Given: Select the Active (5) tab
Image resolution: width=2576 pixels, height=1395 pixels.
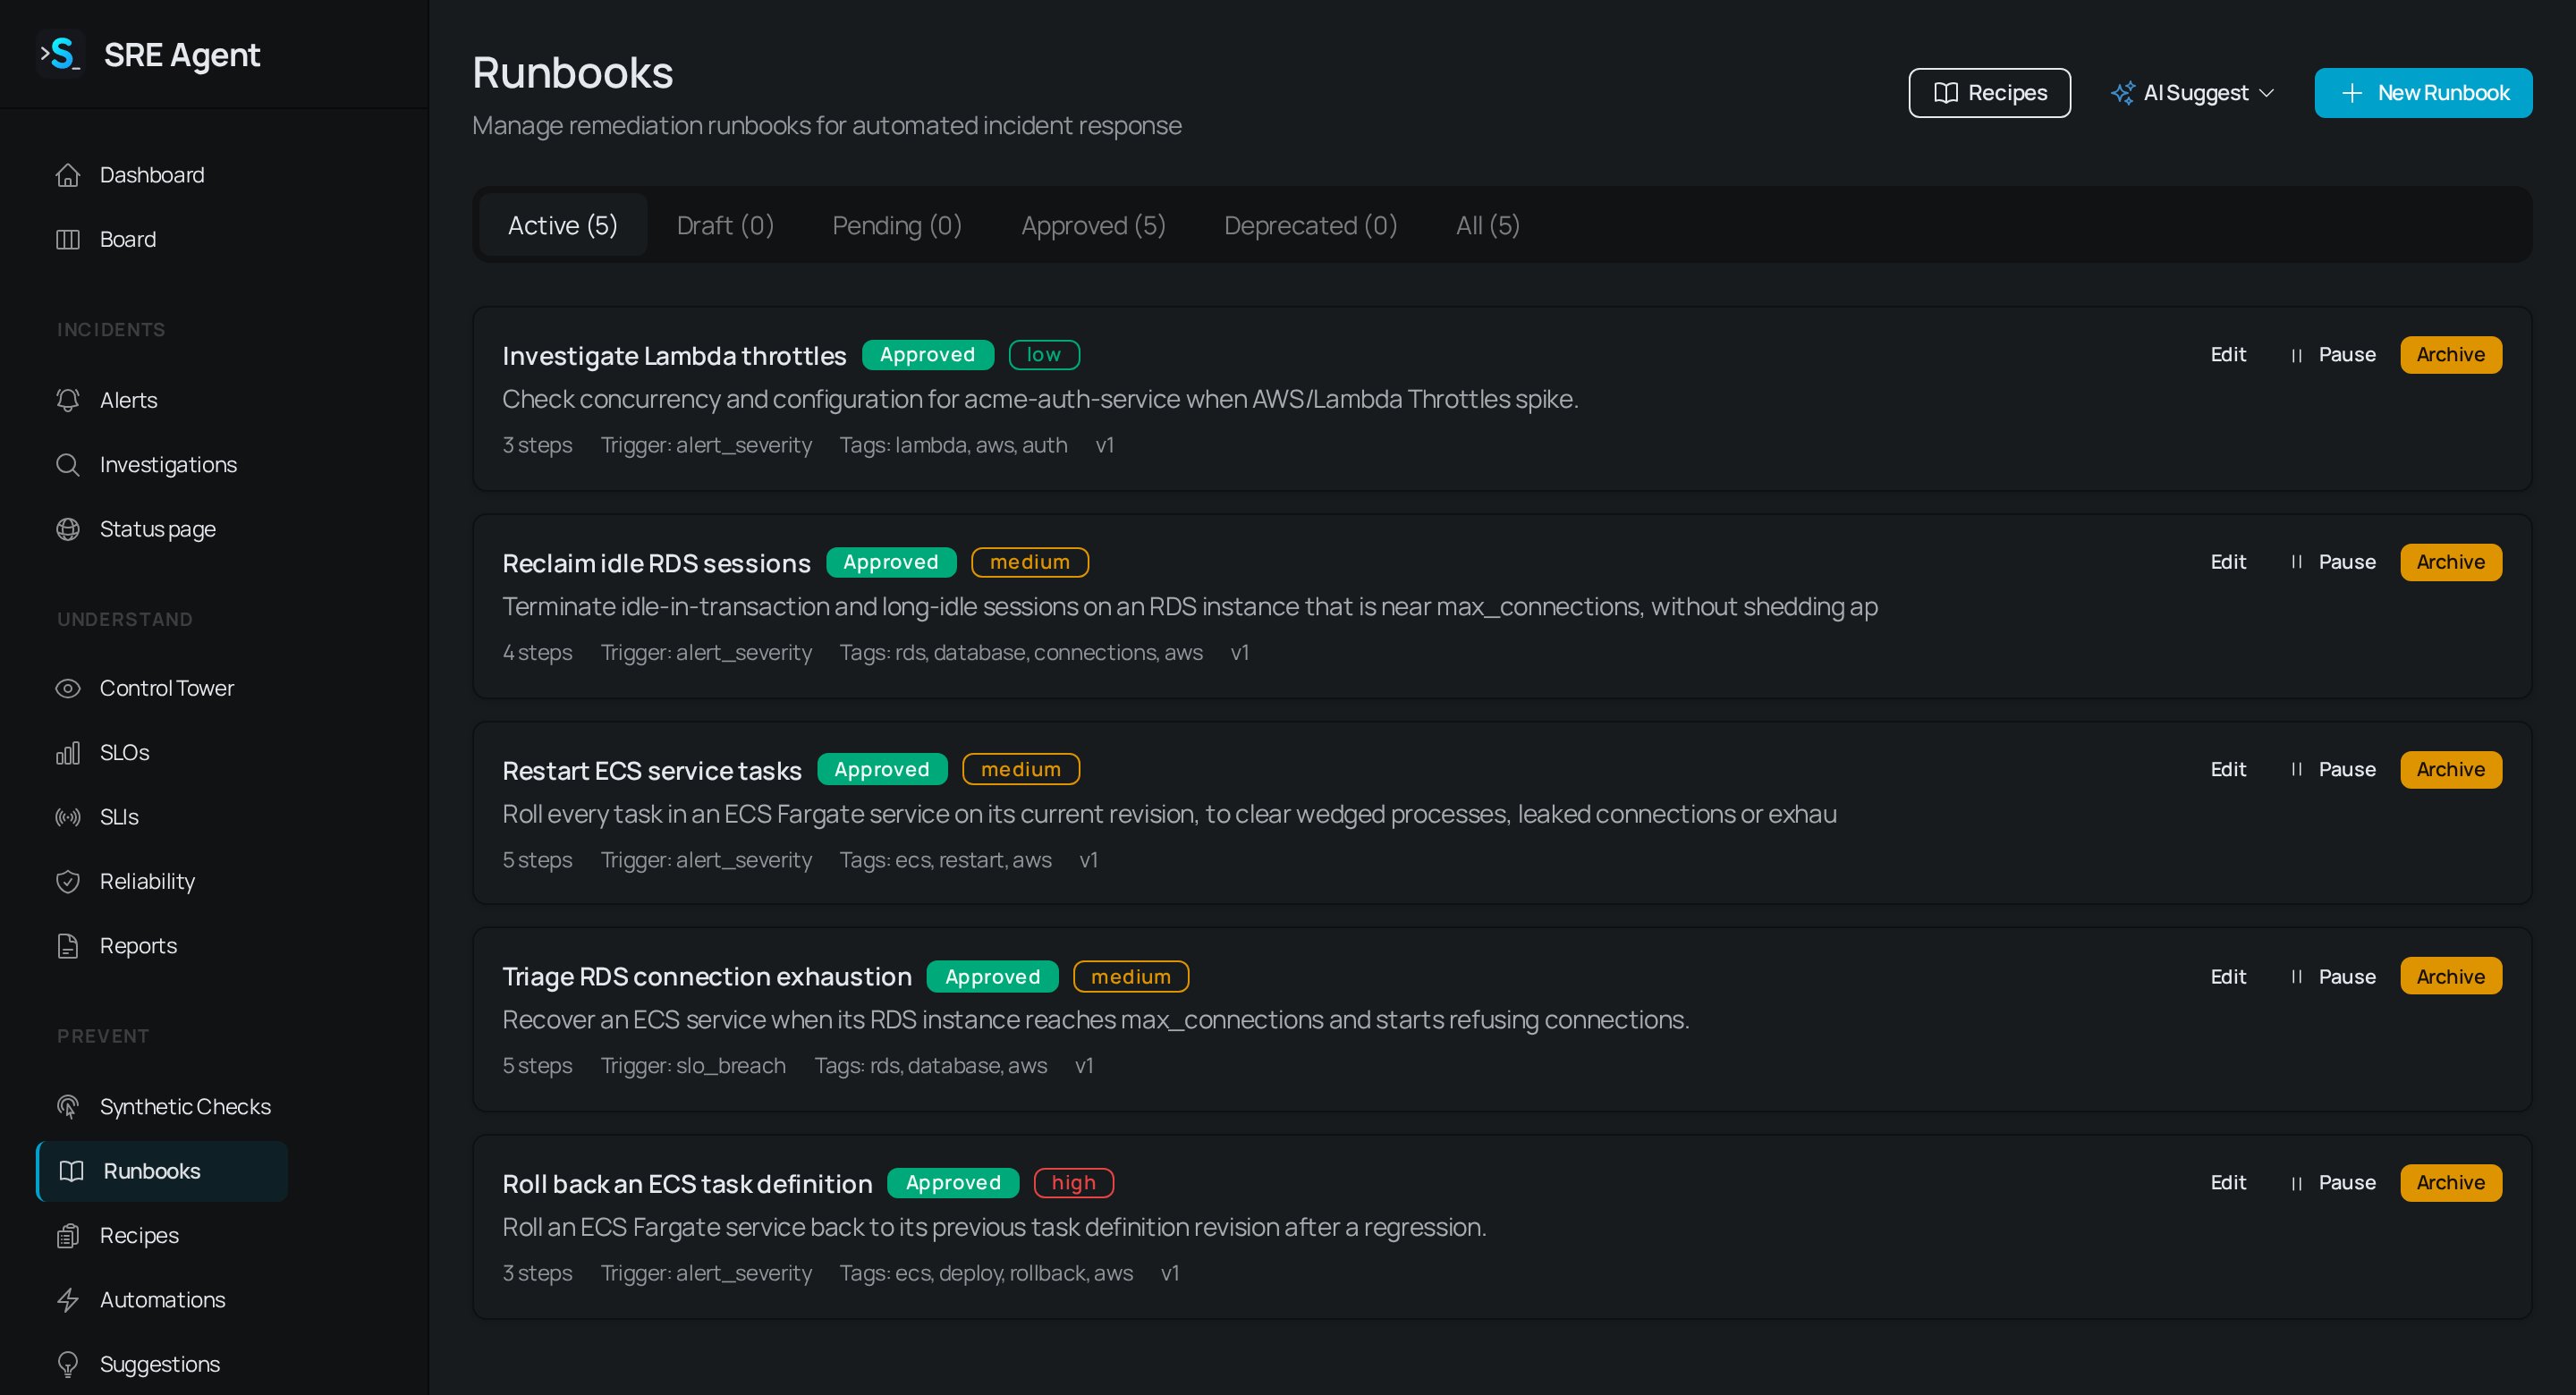Looking at the screenshot, I should click(x=563, y=226).
